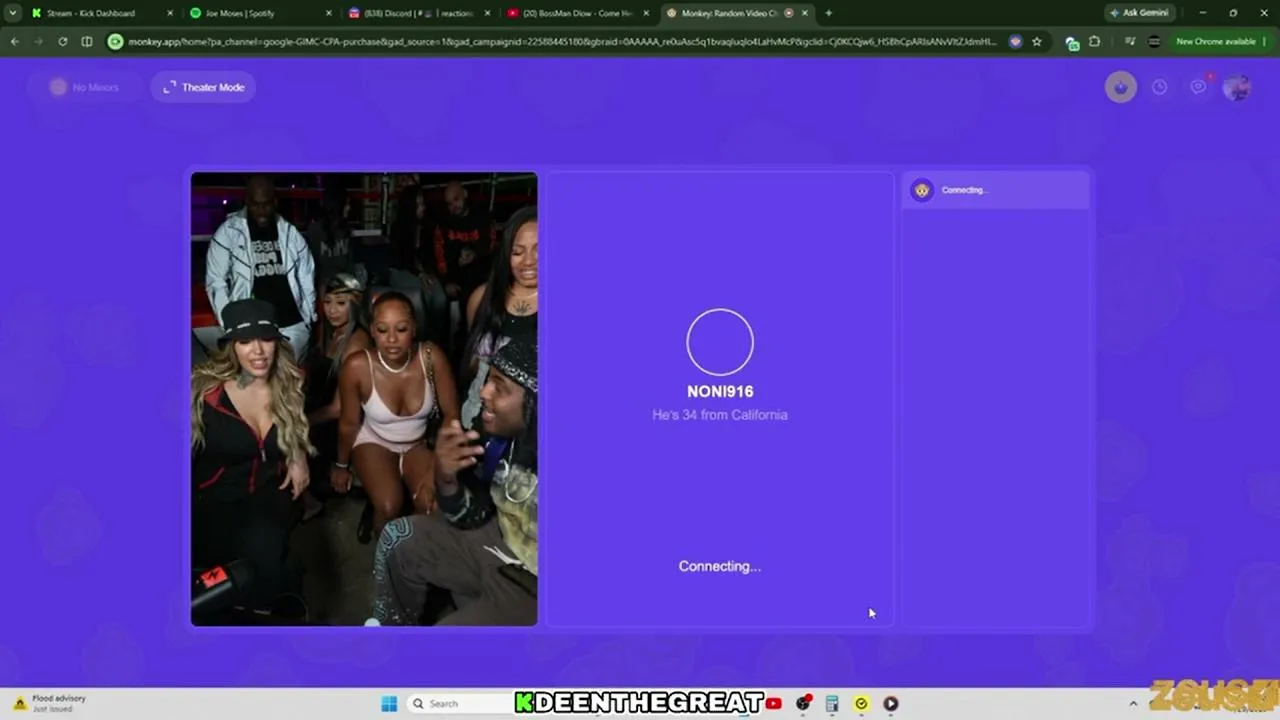Screen dimensions: 1280x720
Task: Open the browser side panel icon
Action: point(87,42)
